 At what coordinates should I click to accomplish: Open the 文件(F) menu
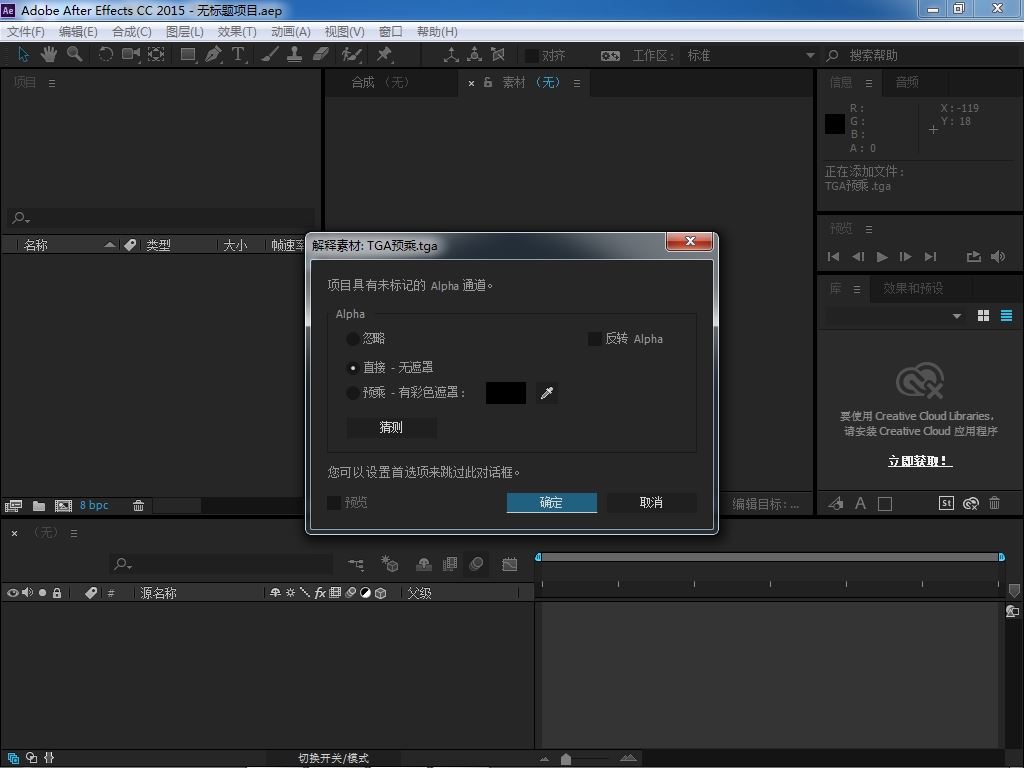click(25, 31)
